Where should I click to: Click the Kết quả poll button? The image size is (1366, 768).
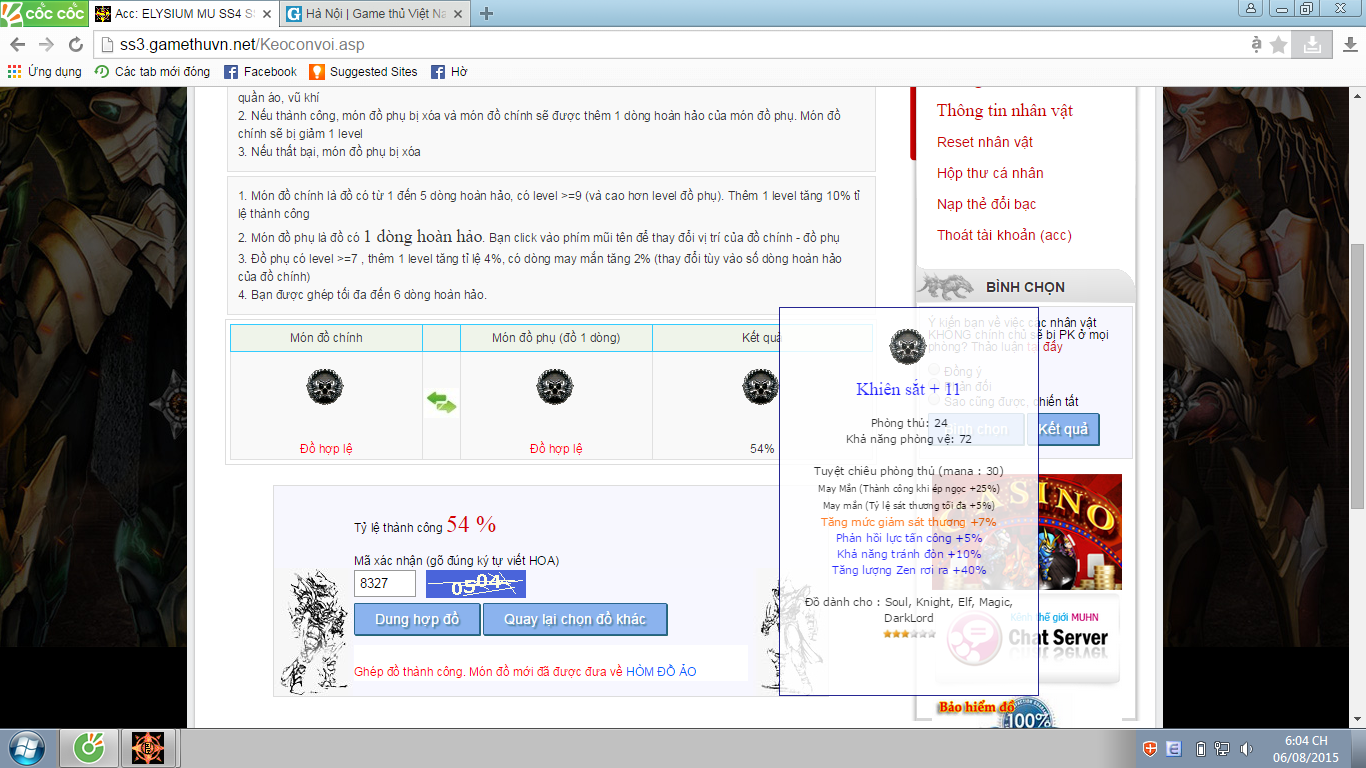click(1064, 429)
